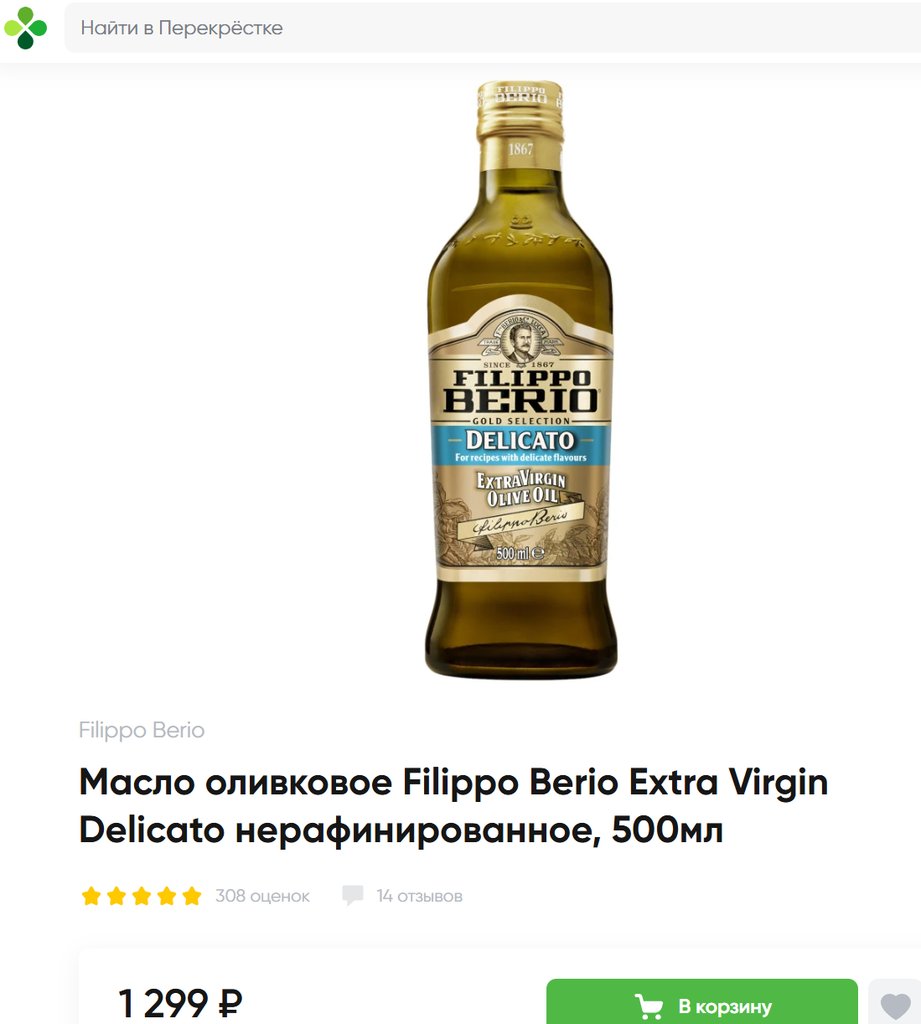
Task: Open the Filippo Berio bottle product image
Action: click(x=520, y=380)
